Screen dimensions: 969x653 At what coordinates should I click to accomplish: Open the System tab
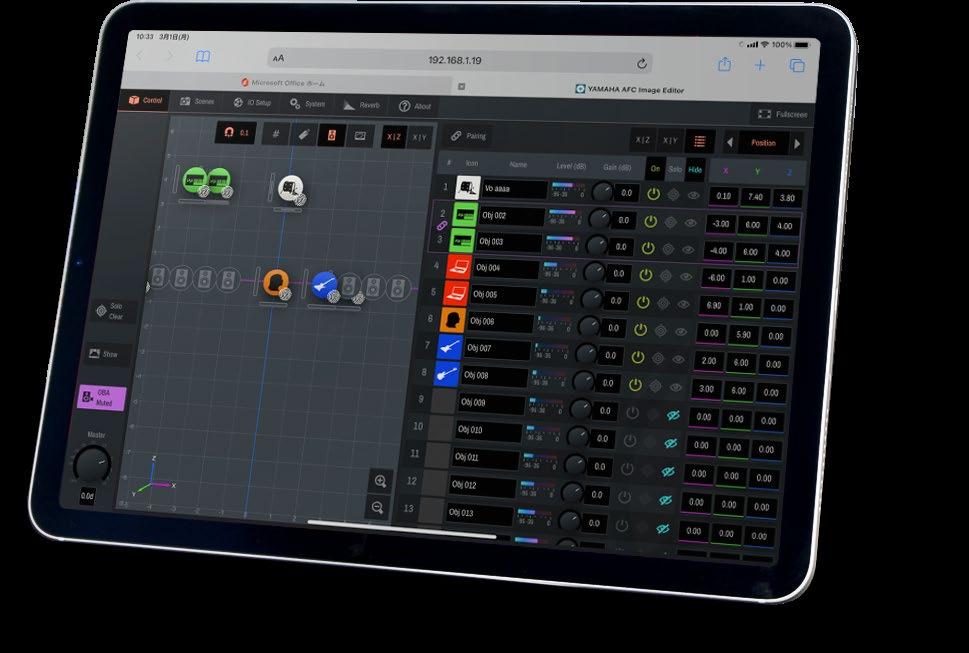[x=307, y=104]
